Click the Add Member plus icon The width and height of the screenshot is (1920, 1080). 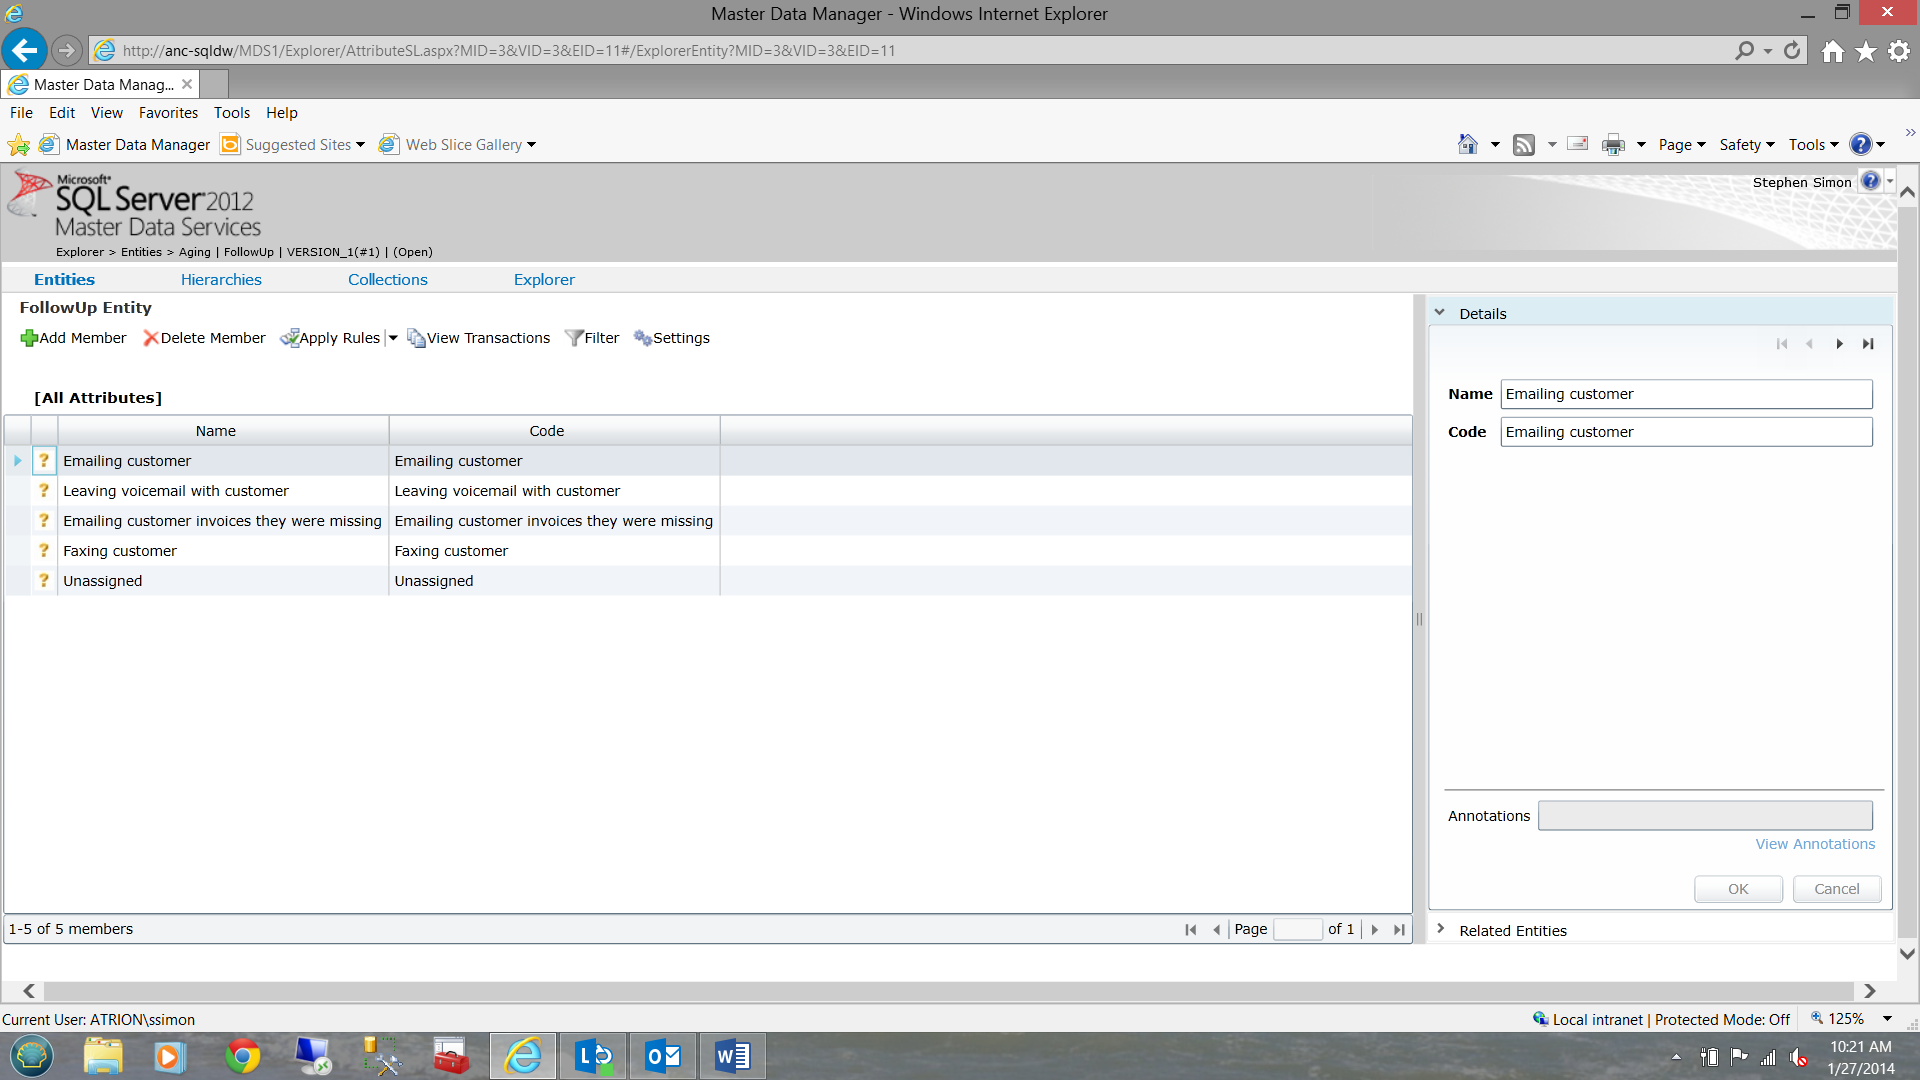pyautogui.click(x=28, y=339)
